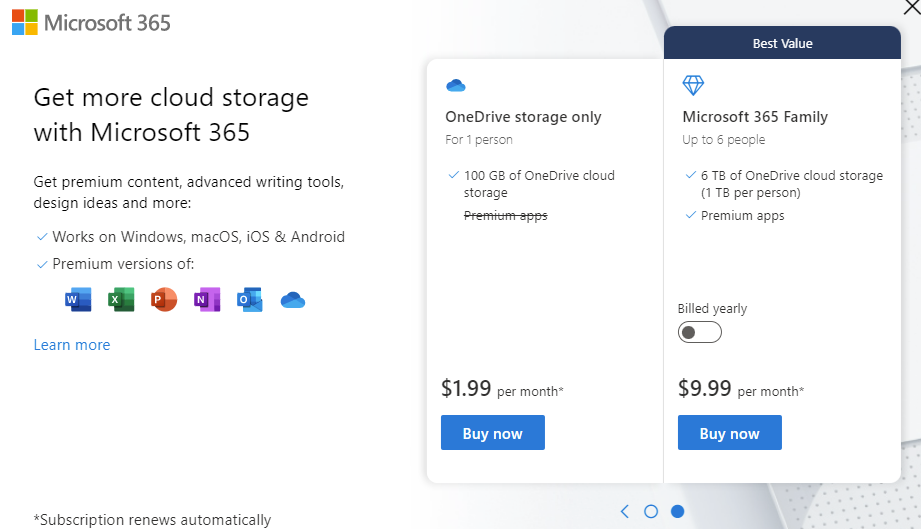Buy now the $9.99 Microsoft 365 Family plan
Screen dimensions: 921x529
730,433
